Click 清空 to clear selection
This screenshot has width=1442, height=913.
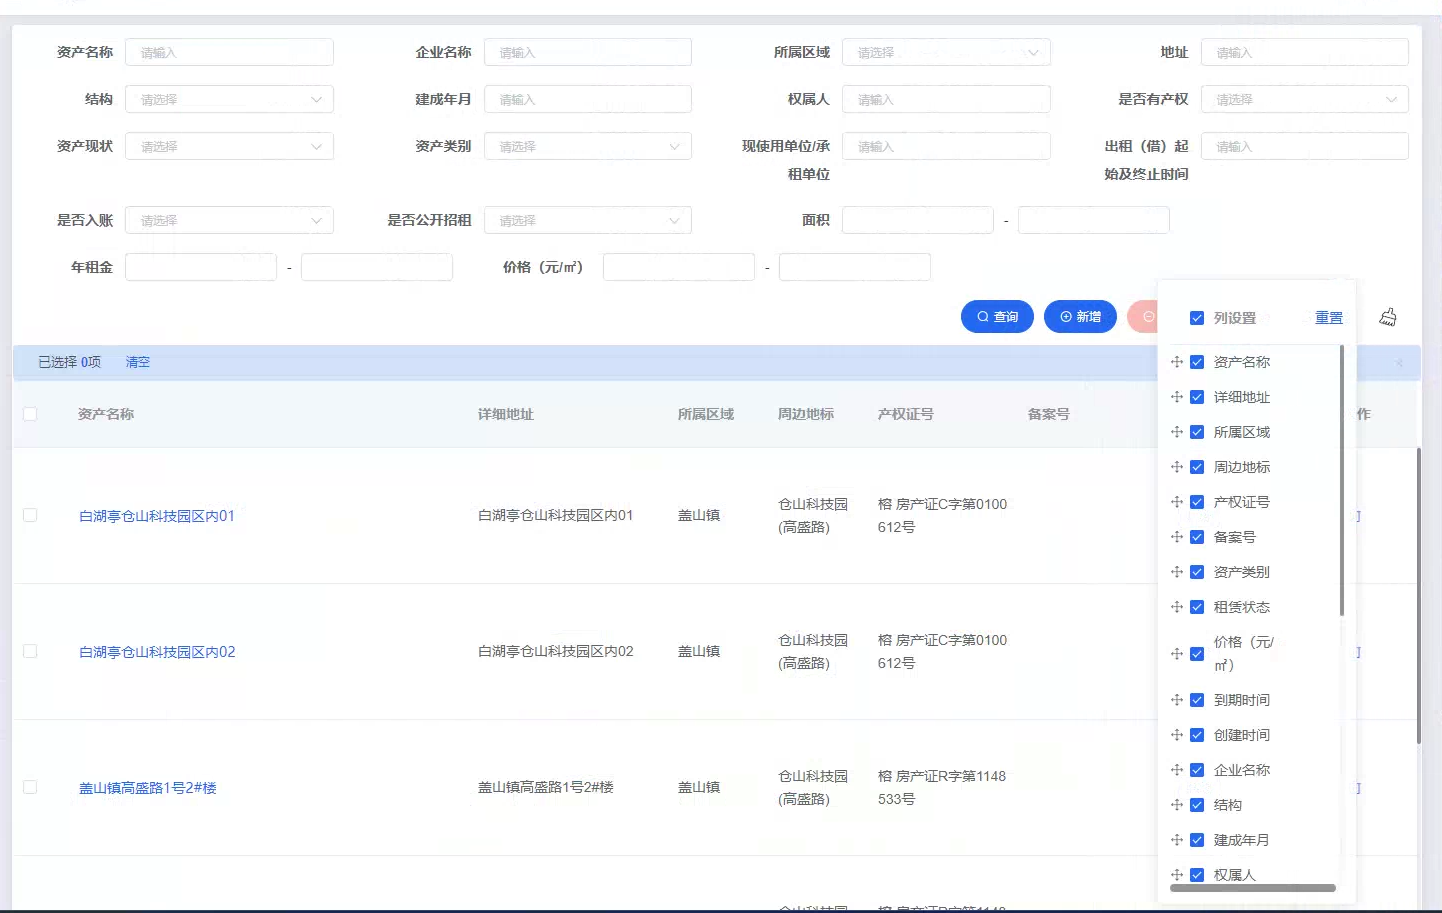tap(138, 362)
